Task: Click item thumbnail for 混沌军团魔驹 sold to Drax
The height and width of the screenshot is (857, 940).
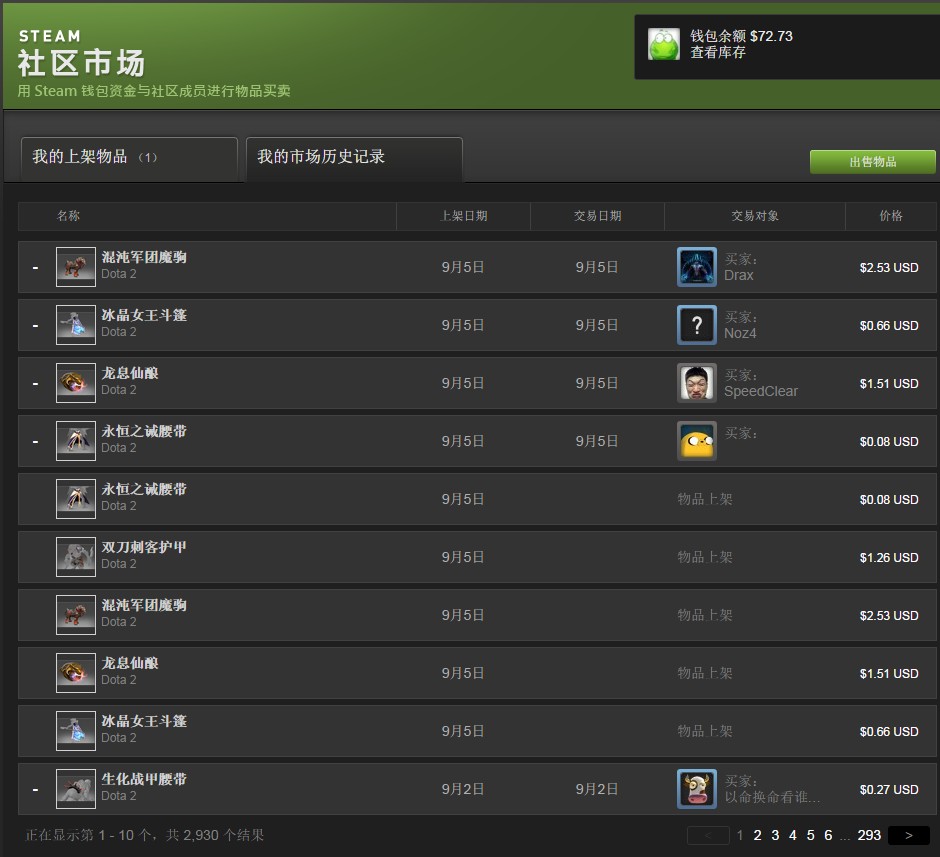Action: coord(76,267)
